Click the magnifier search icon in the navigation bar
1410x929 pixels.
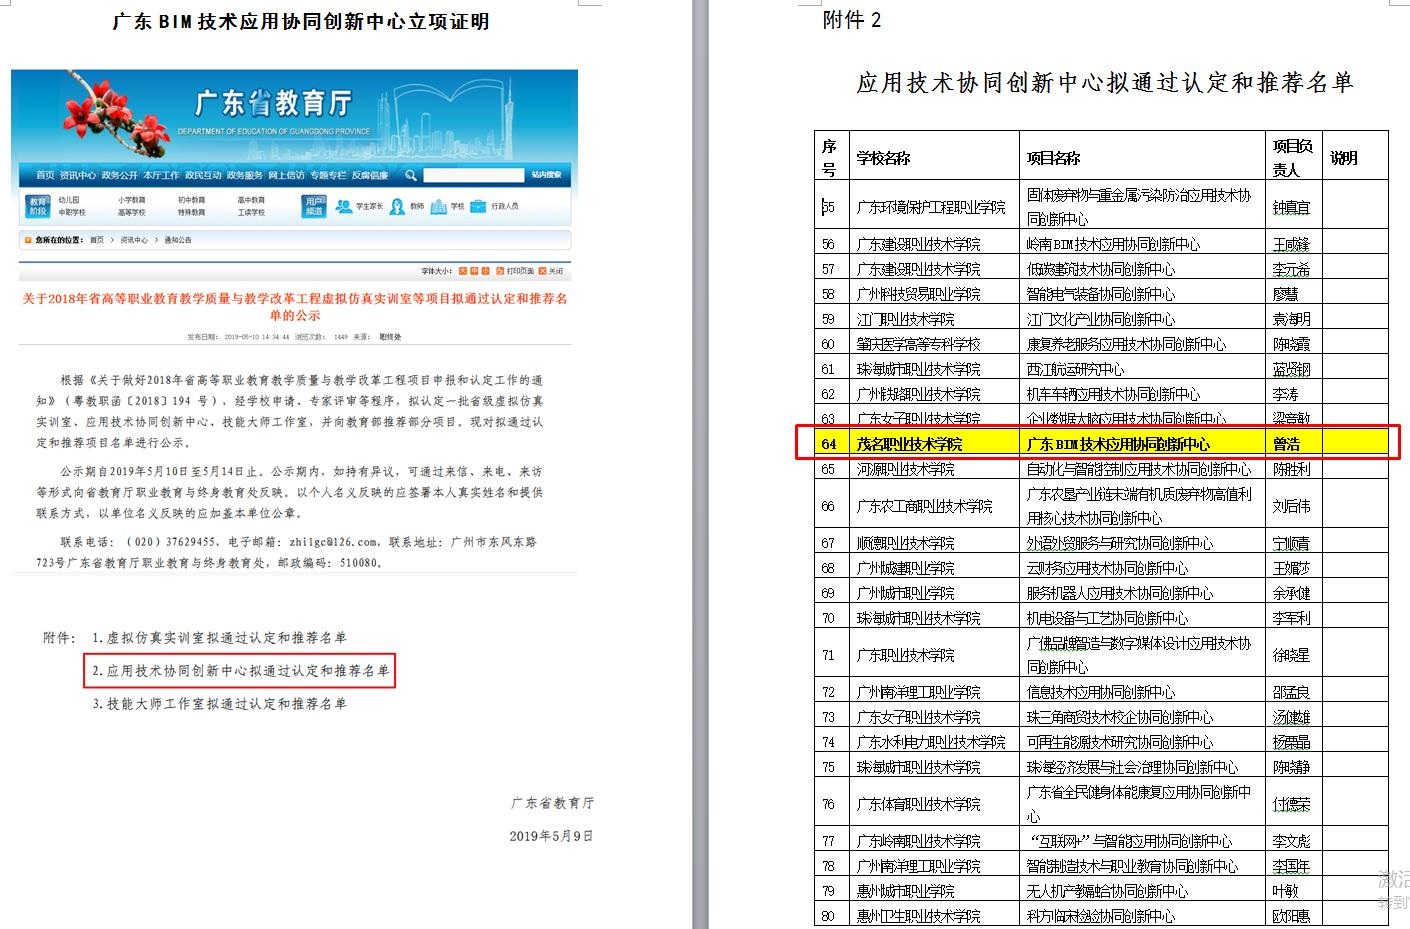(411, 176)
